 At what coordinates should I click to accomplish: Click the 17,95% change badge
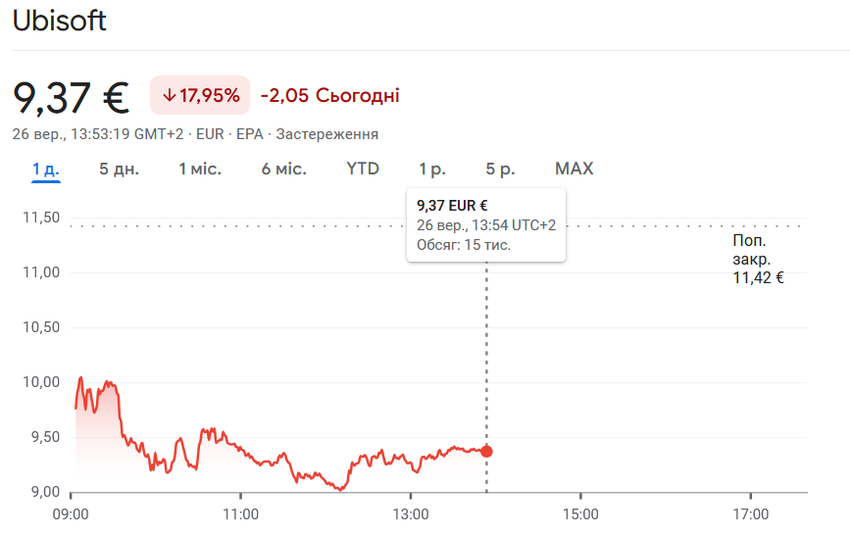click(200, 96)
